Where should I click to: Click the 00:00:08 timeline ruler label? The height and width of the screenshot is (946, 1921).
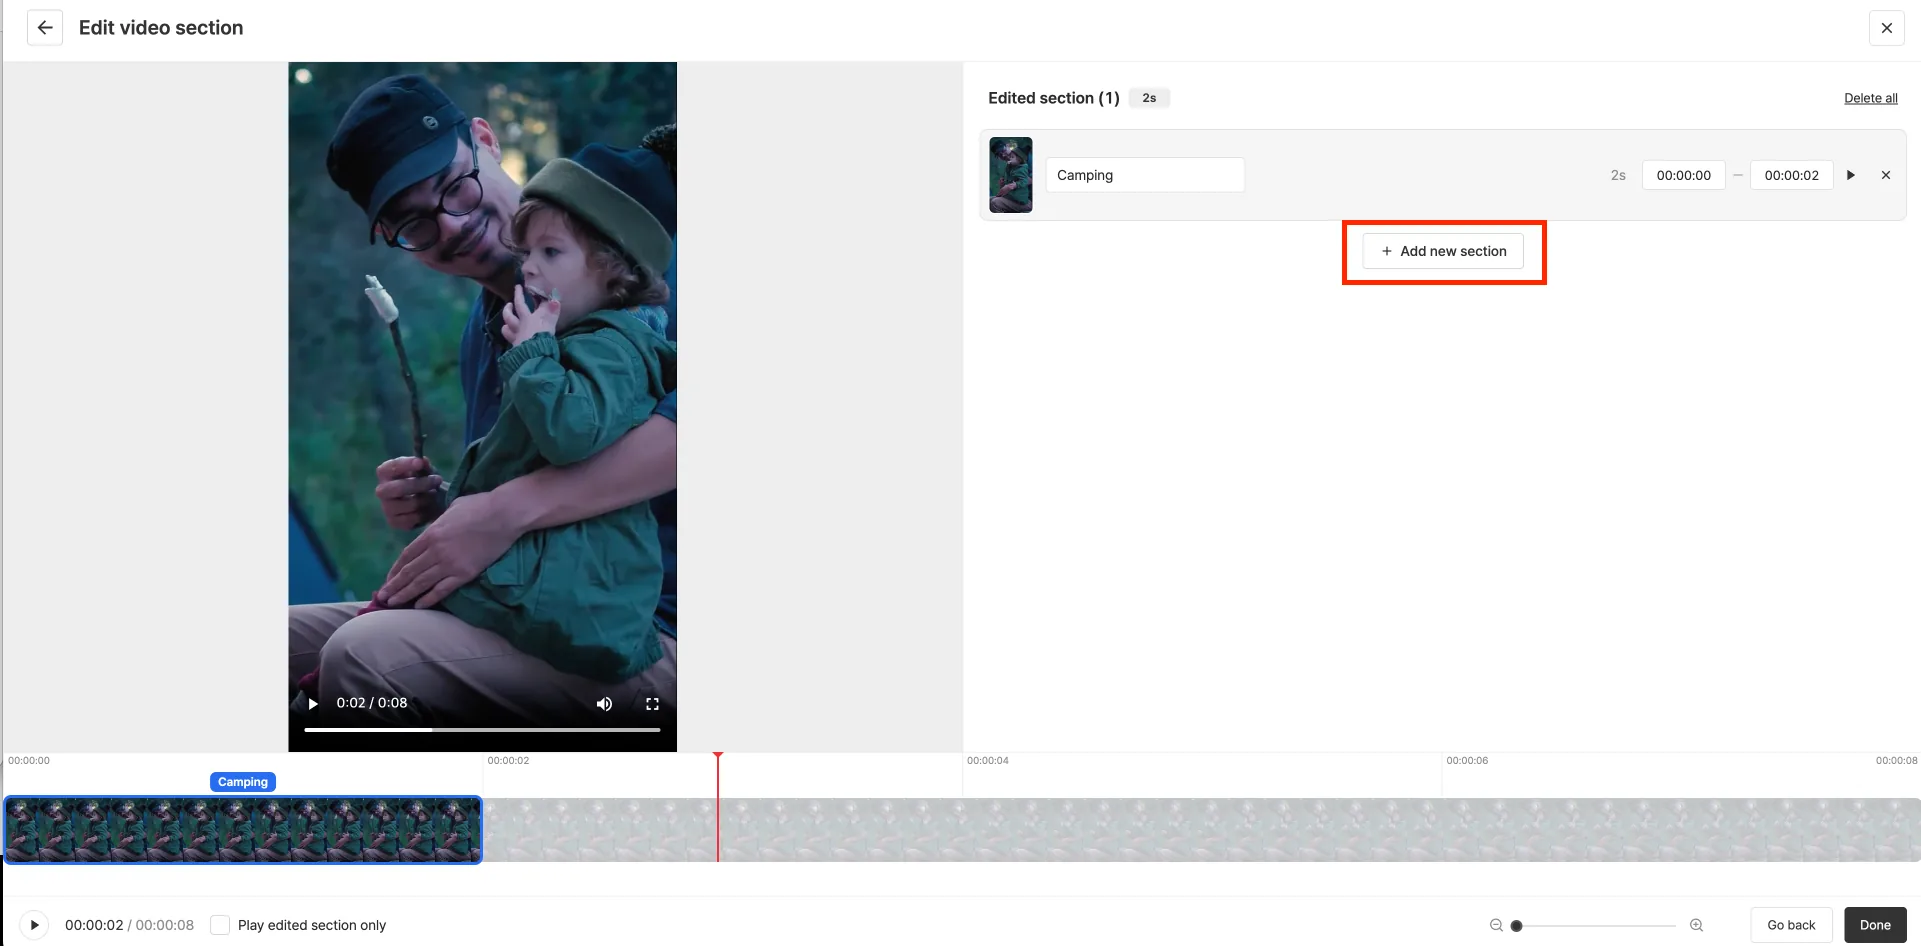[x=1896, y=761]
